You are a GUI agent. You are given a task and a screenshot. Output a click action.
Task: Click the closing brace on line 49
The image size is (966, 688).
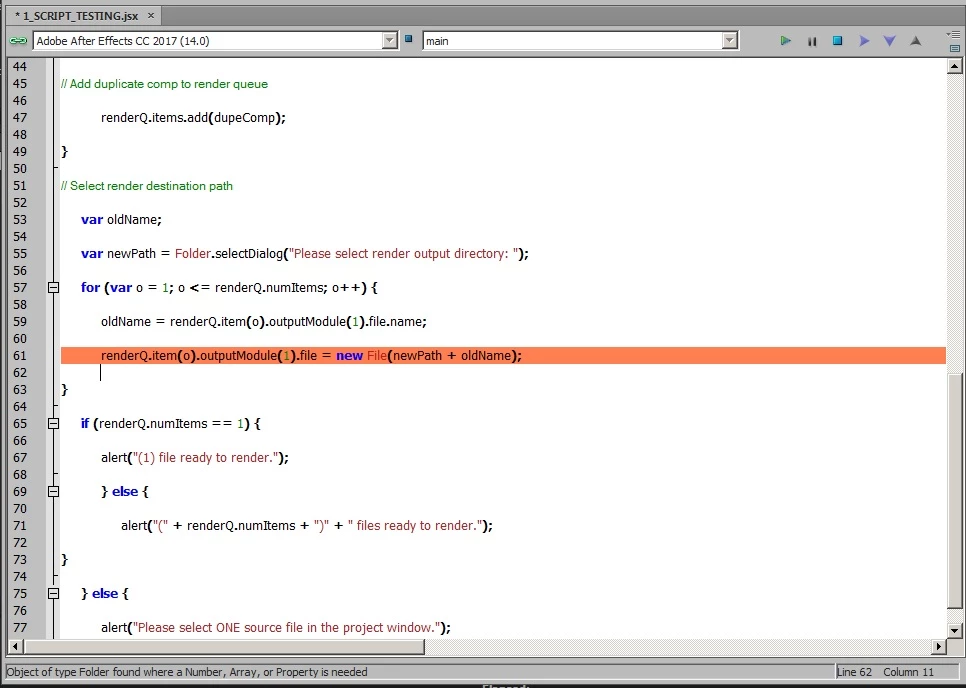[64, 152]
